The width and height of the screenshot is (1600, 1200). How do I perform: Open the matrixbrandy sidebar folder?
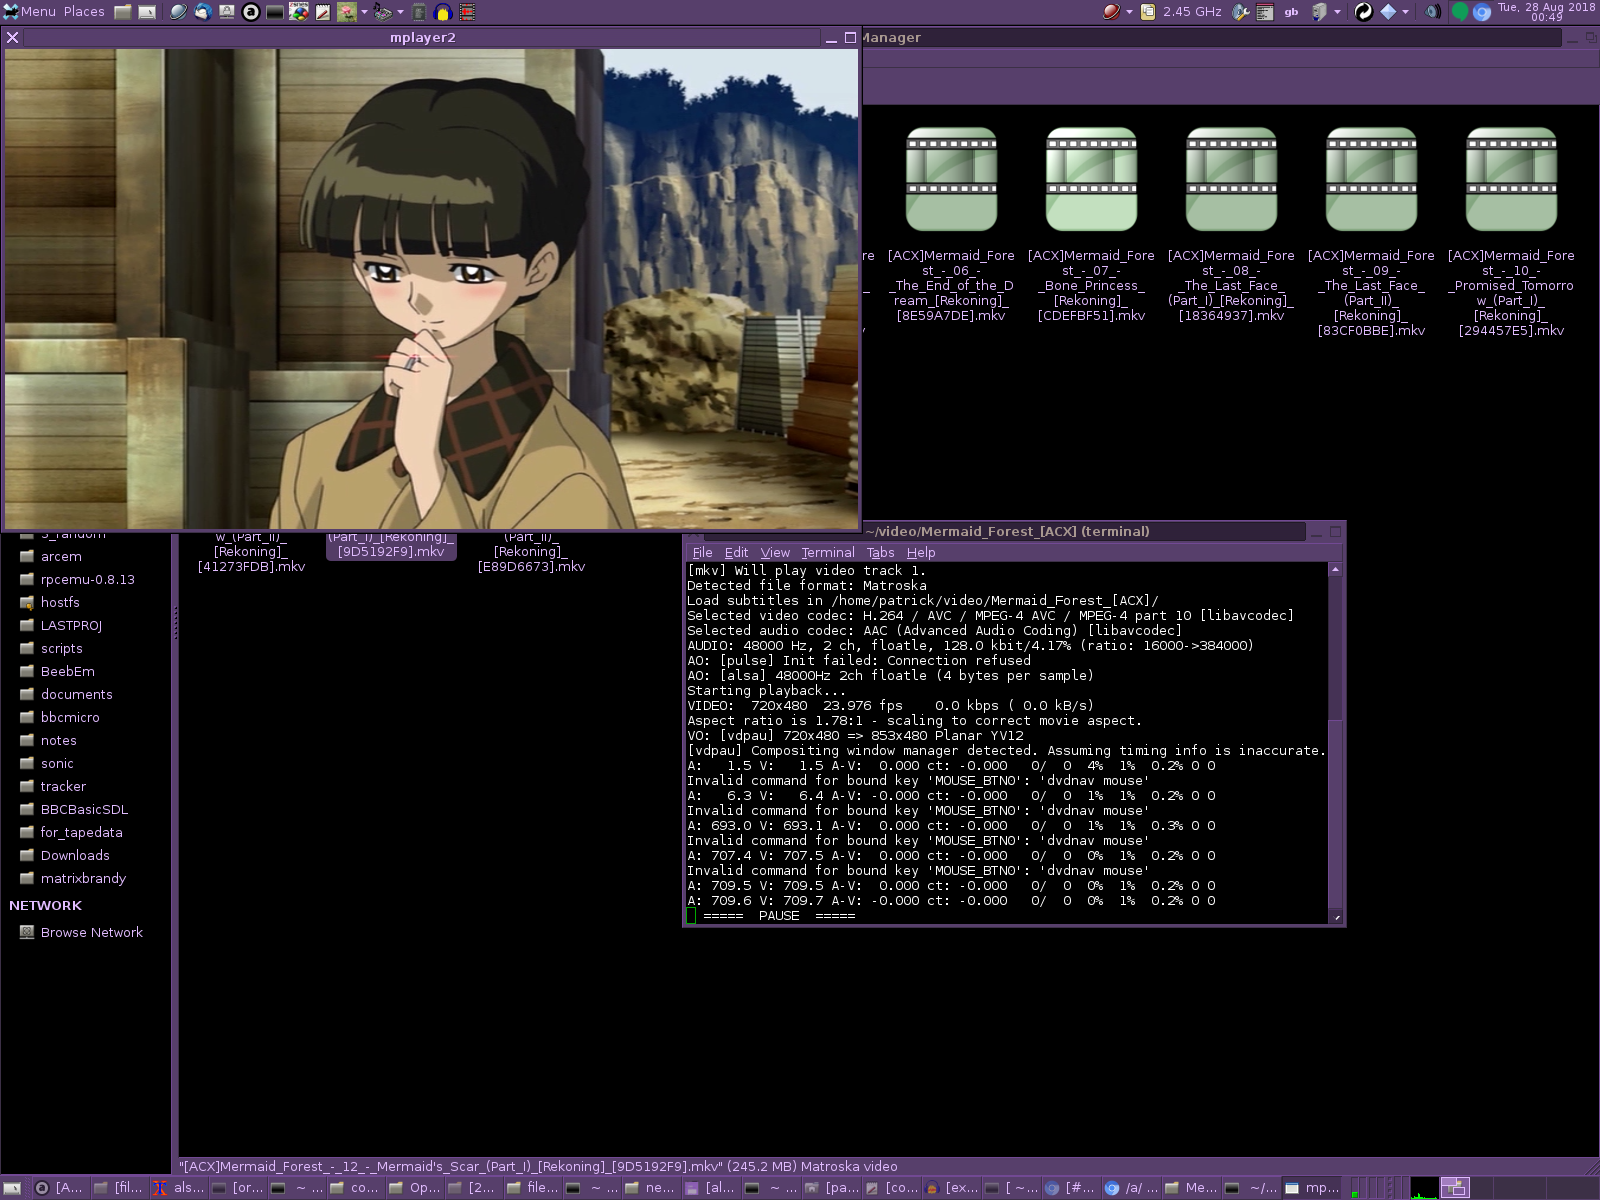tap(85, 878)
